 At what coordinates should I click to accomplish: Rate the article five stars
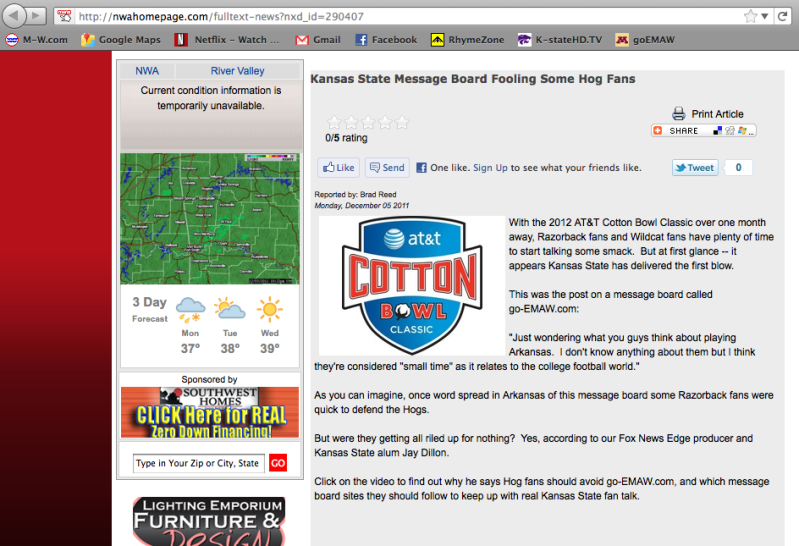click(402, 122)
